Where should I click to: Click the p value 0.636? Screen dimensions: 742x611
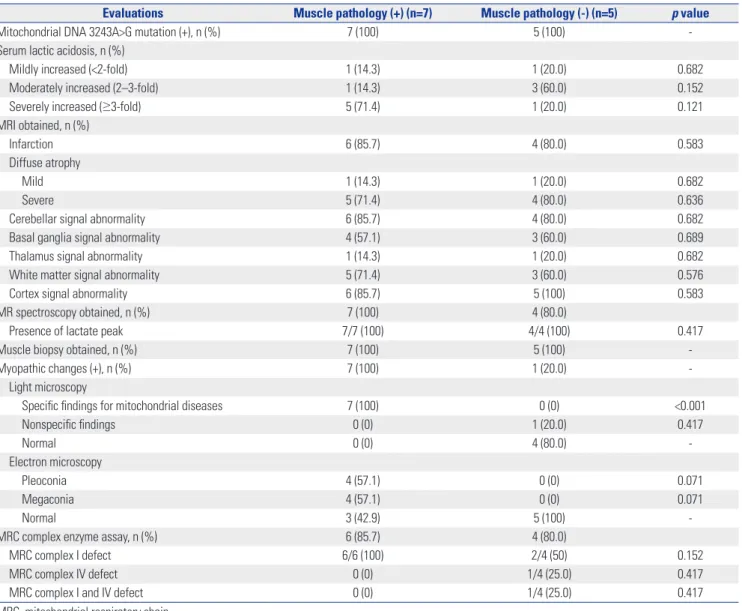pos(690,200)
